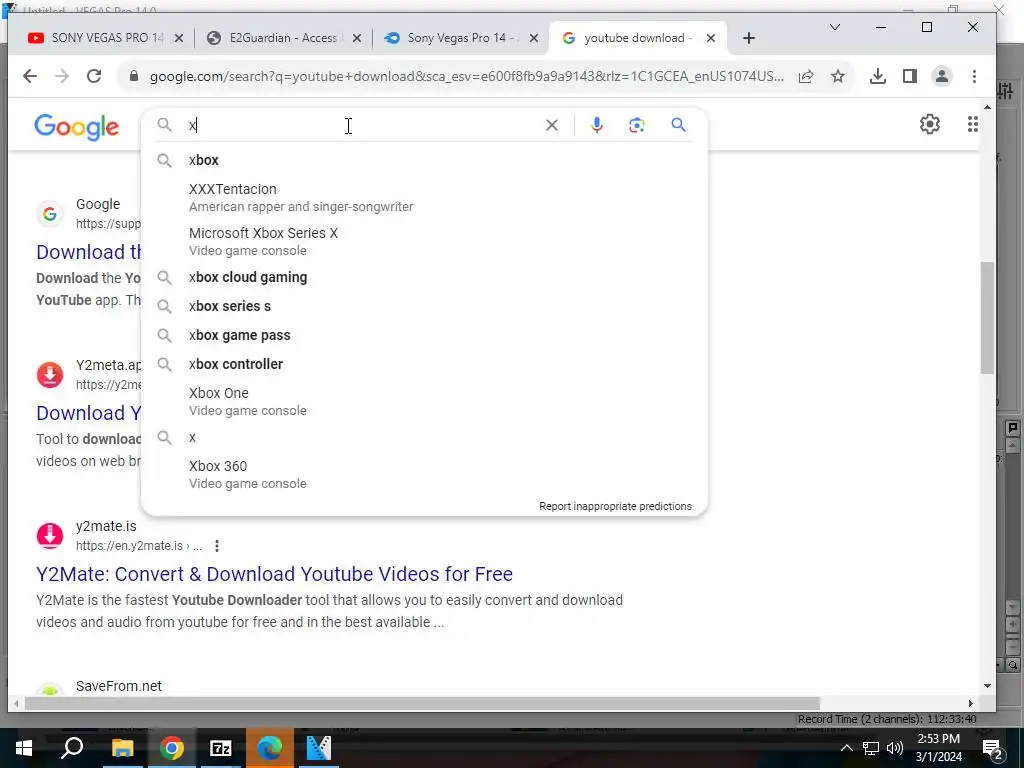Open a new browser tab
1024x768 pixels.
click(x=749, y=39)
